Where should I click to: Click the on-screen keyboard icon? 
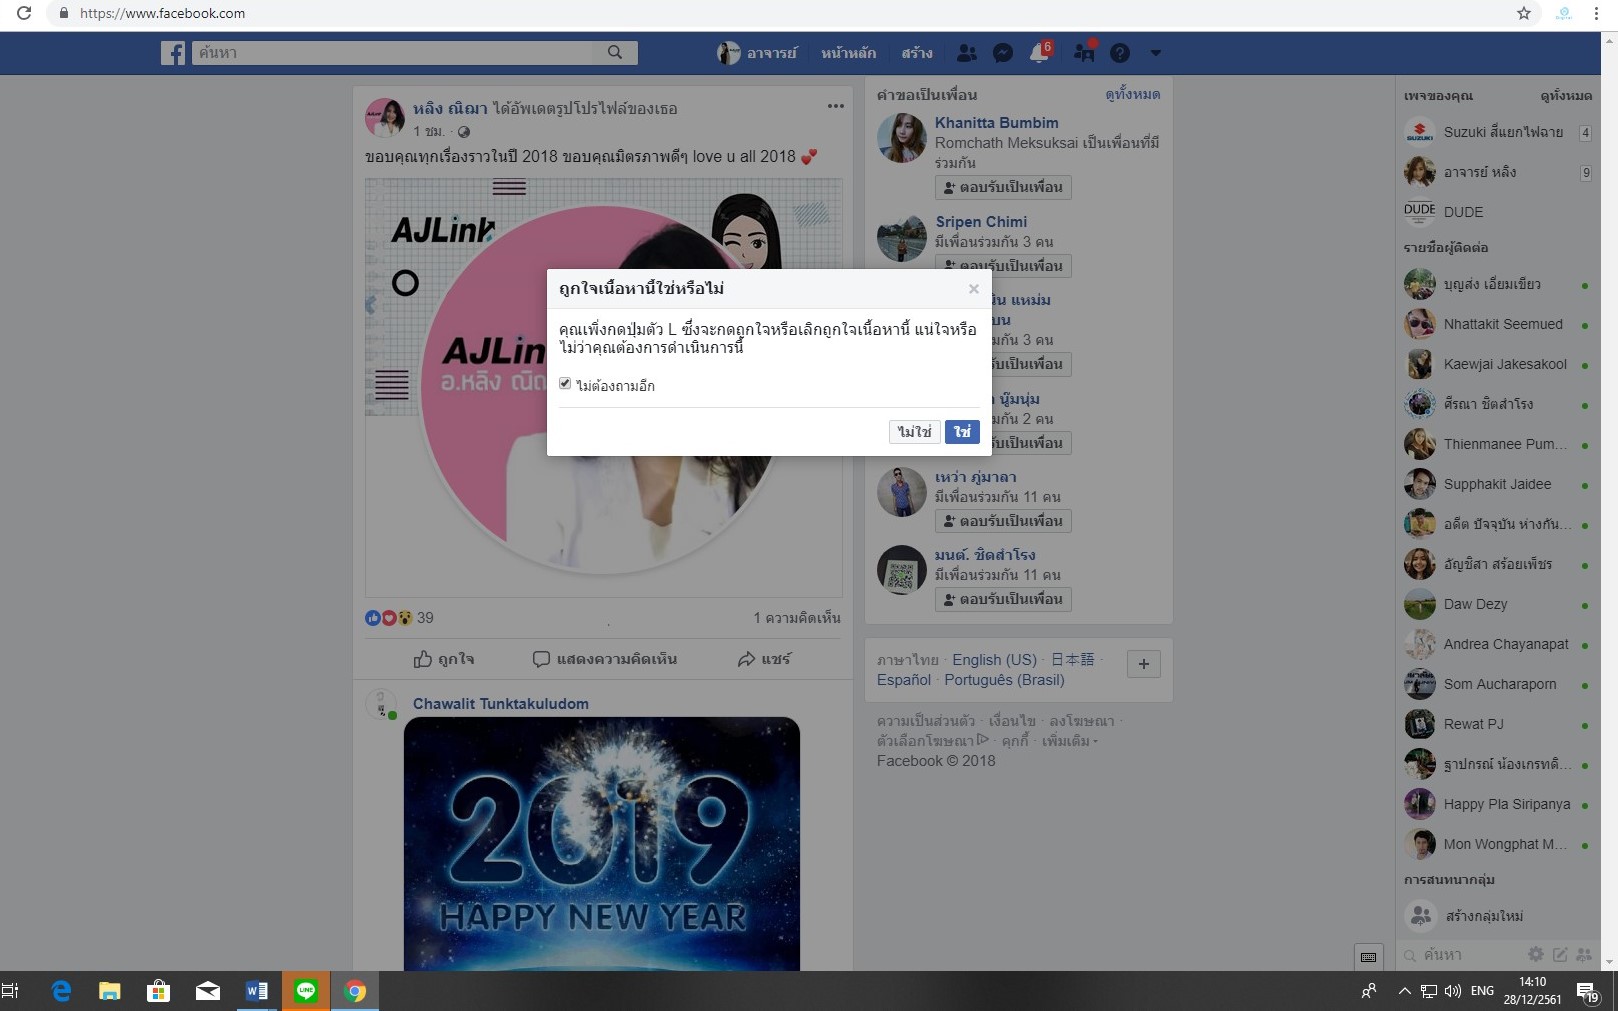1369,957
